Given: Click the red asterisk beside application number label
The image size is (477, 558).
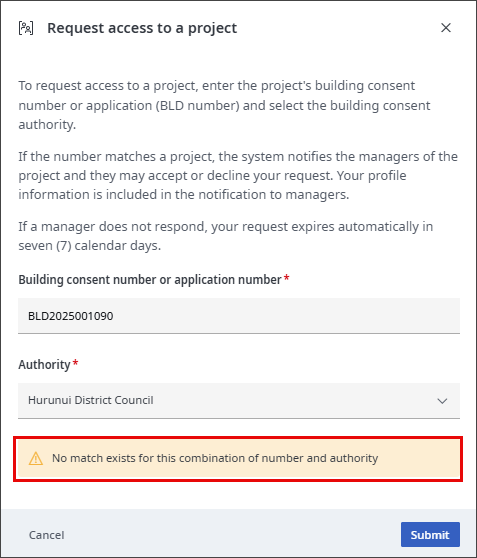Looking at the screenshot, I should pos(287,278).
